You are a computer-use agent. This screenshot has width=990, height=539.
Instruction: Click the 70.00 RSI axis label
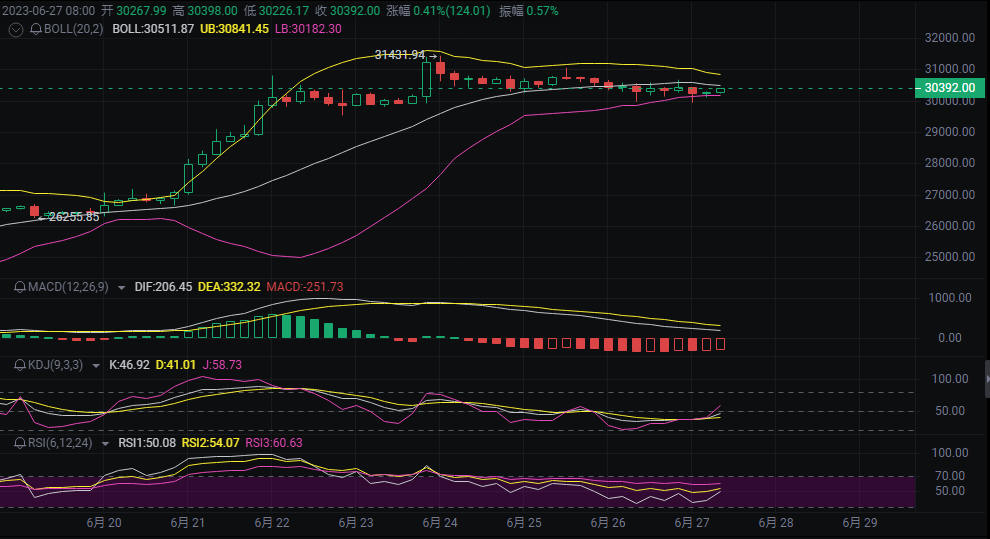click(950, 476)
